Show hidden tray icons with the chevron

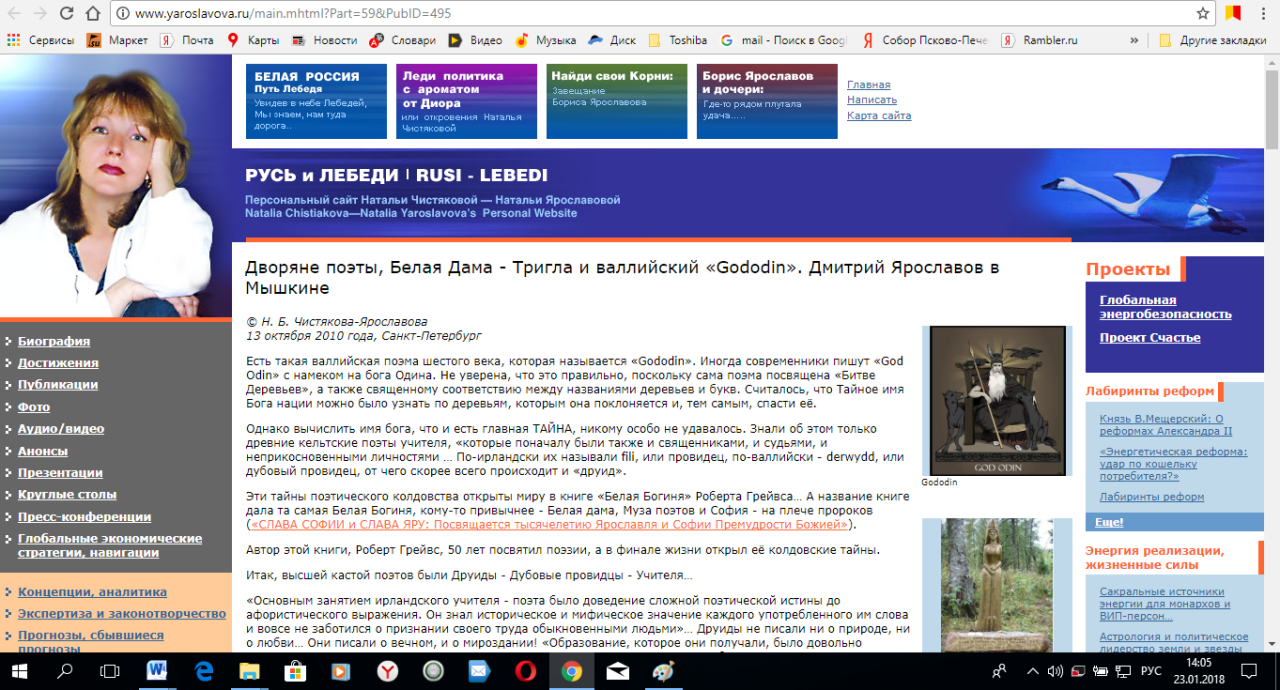(1032, 671)
